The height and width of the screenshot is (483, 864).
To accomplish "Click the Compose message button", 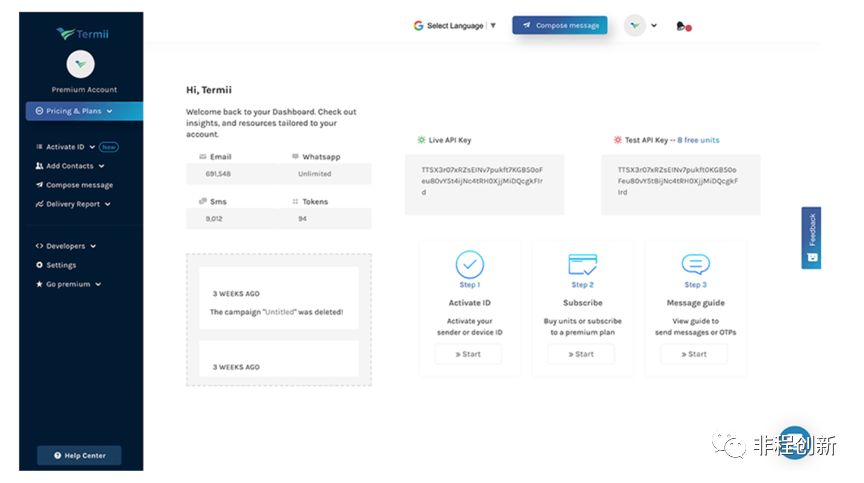I will click(560, 25).
